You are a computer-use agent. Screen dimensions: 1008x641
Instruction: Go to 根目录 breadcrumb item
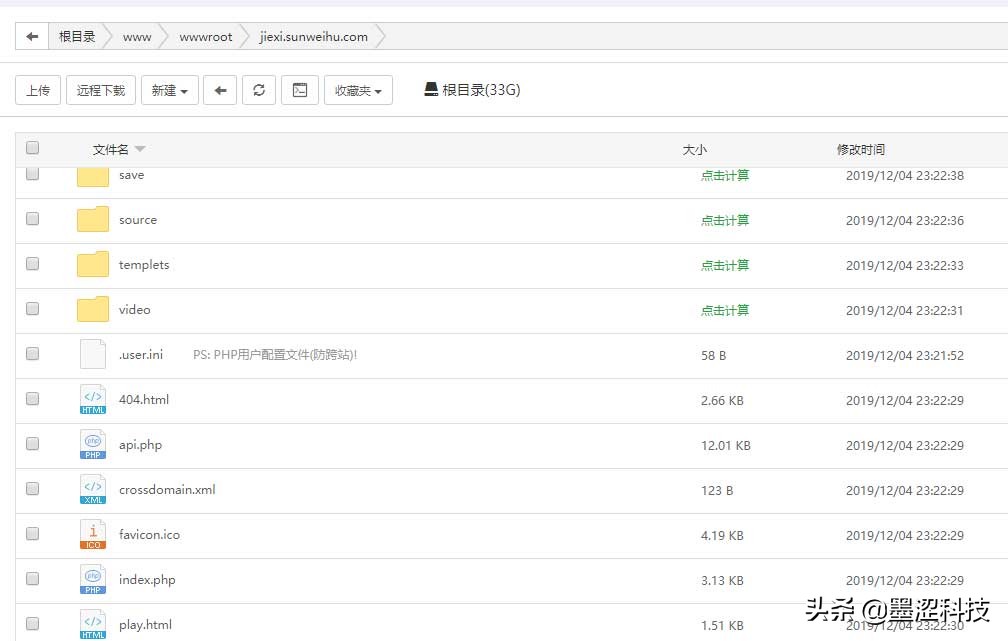click(77, 37)
